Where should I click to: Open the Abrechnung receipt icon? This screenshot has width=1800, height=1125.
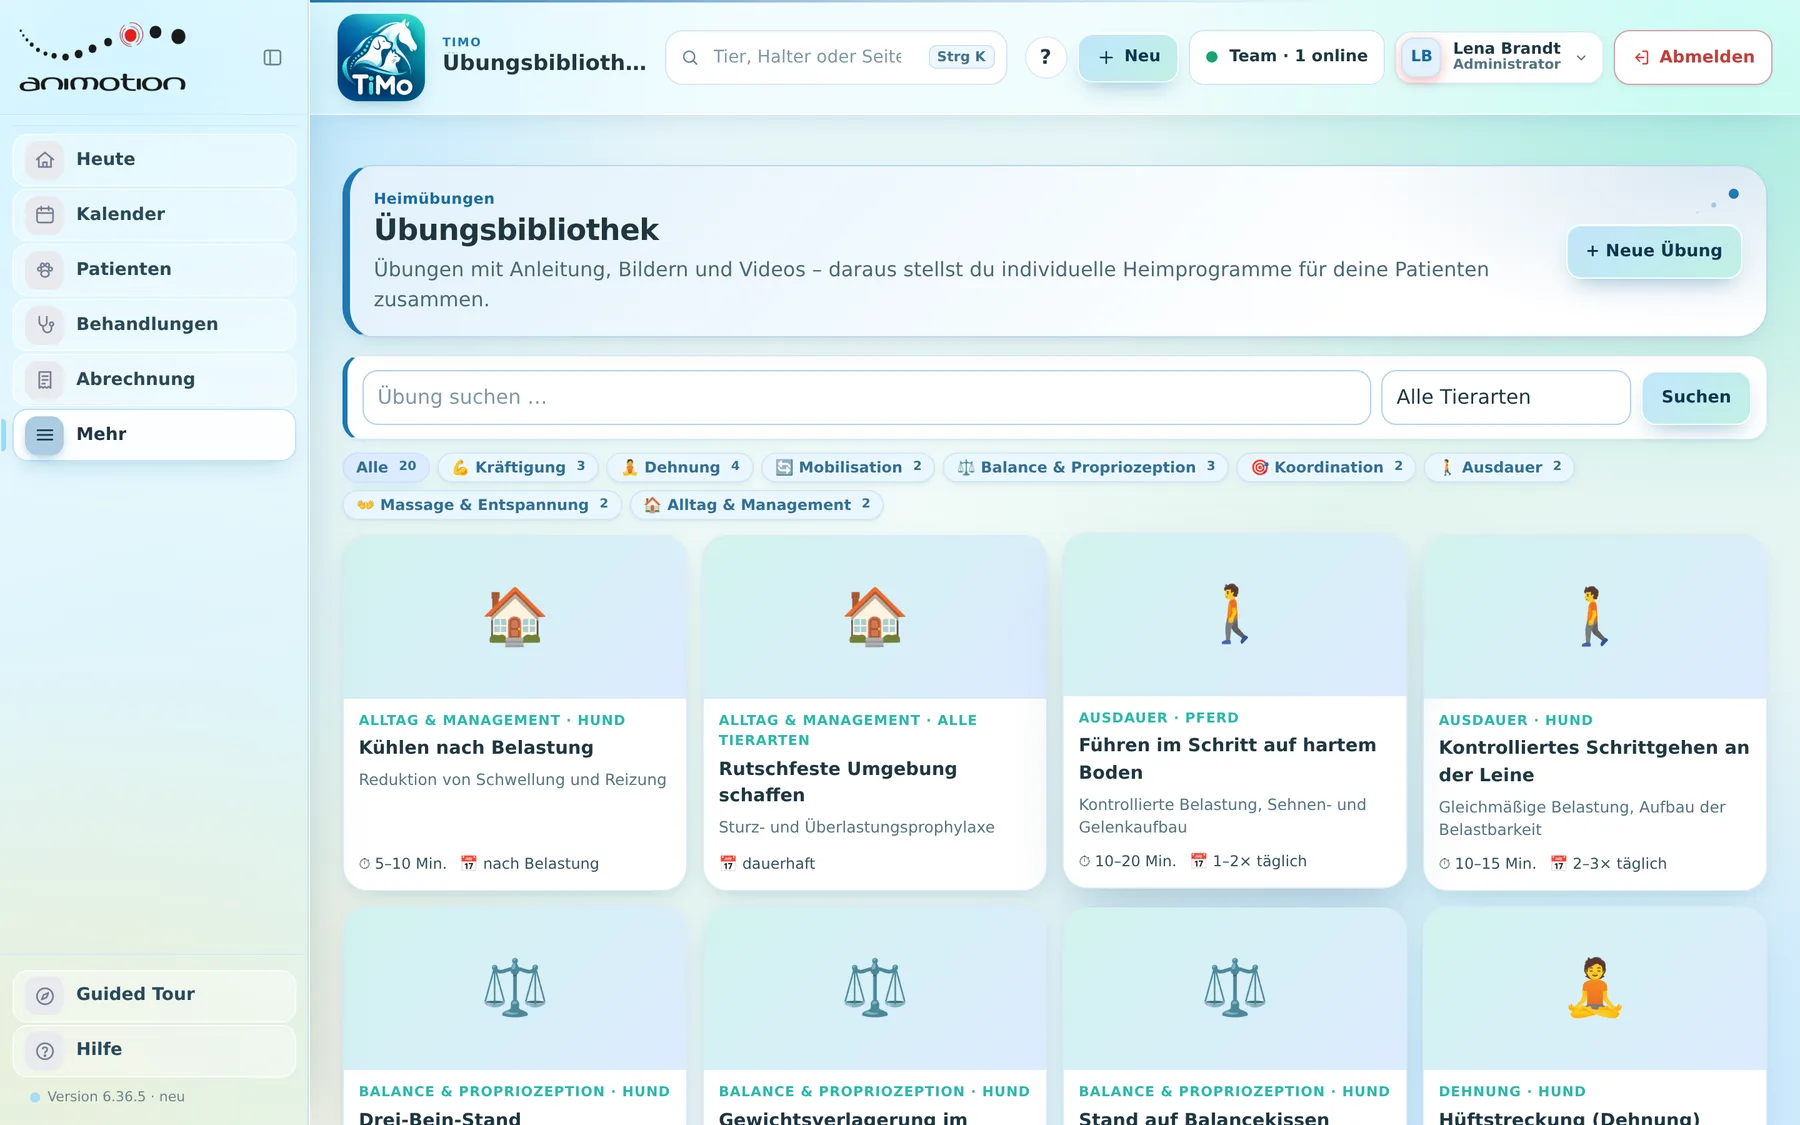pos(45,380)
